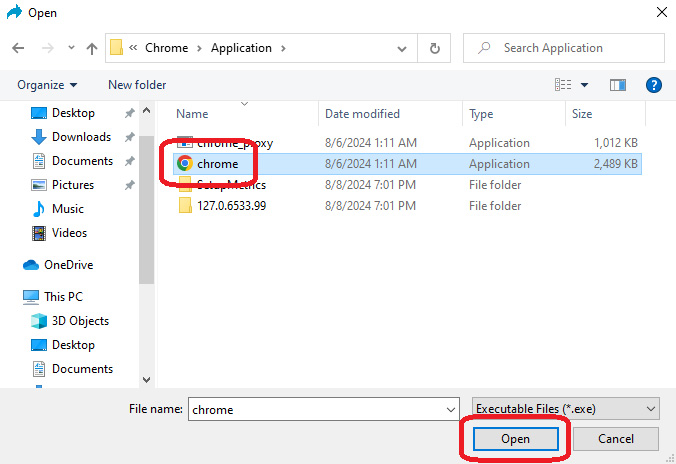
Task: Click the pin beside Downloads
Action: coord(129,138)
